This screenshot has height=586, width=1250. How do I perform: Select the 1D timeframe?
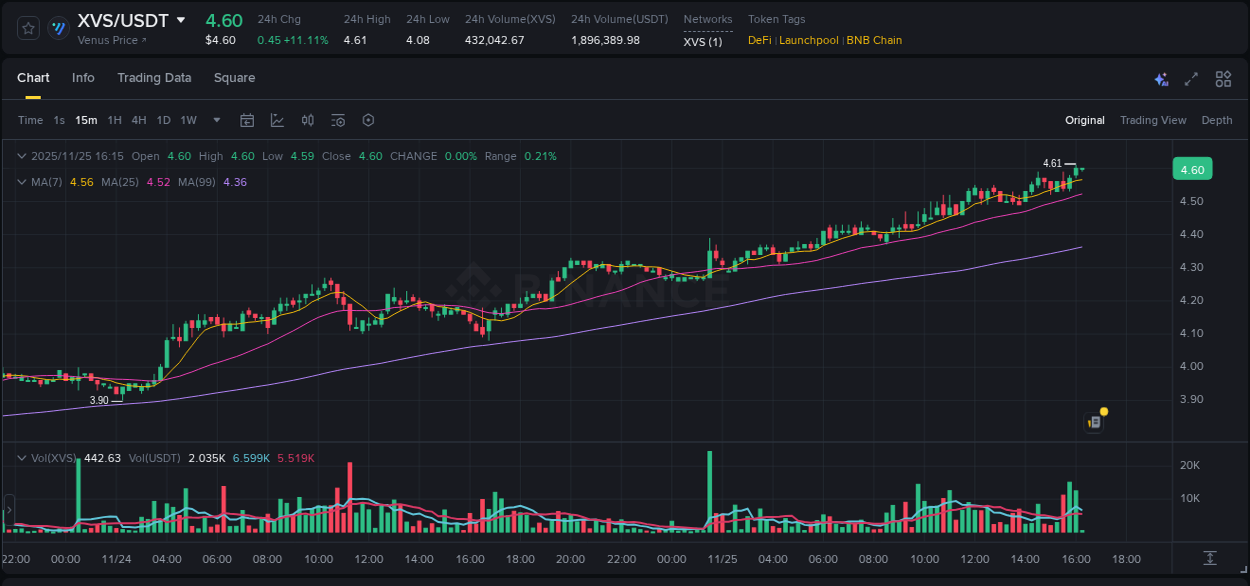(163, 120)
